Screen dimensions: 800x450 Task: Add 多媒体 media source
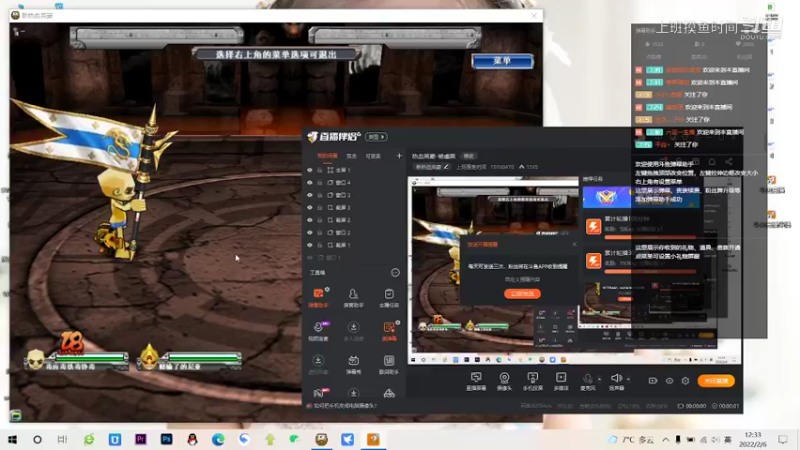pos(561,381)
